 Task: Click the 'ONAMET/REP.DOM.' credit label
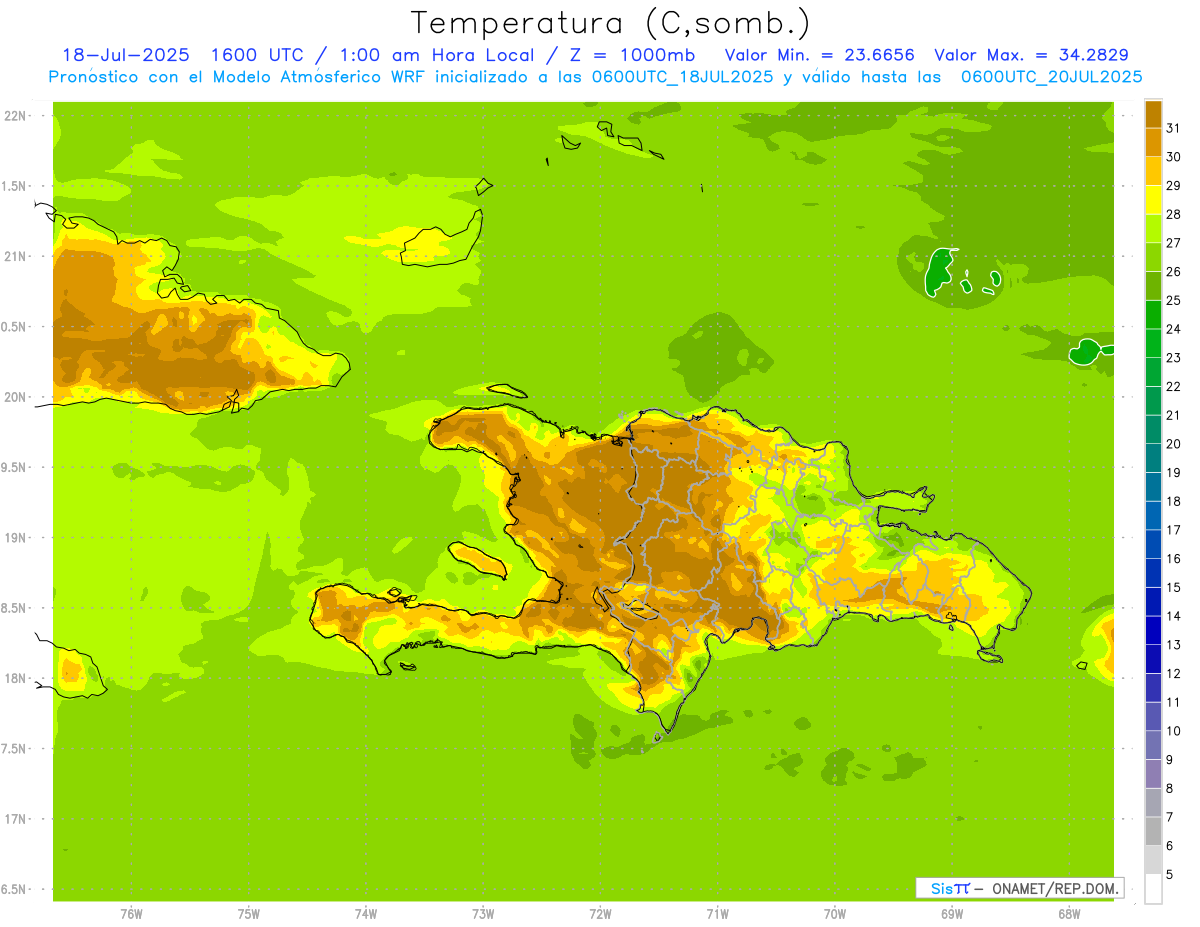coord(1054,888)
